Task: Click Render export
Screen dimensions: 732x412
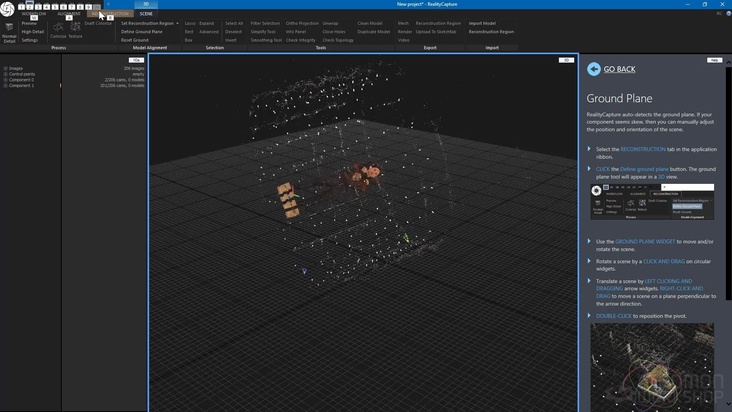Action: (x=405, y=32)
